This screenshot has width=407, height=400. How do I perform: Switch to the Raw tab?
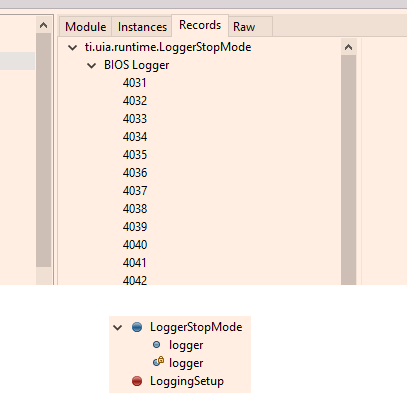251,27
